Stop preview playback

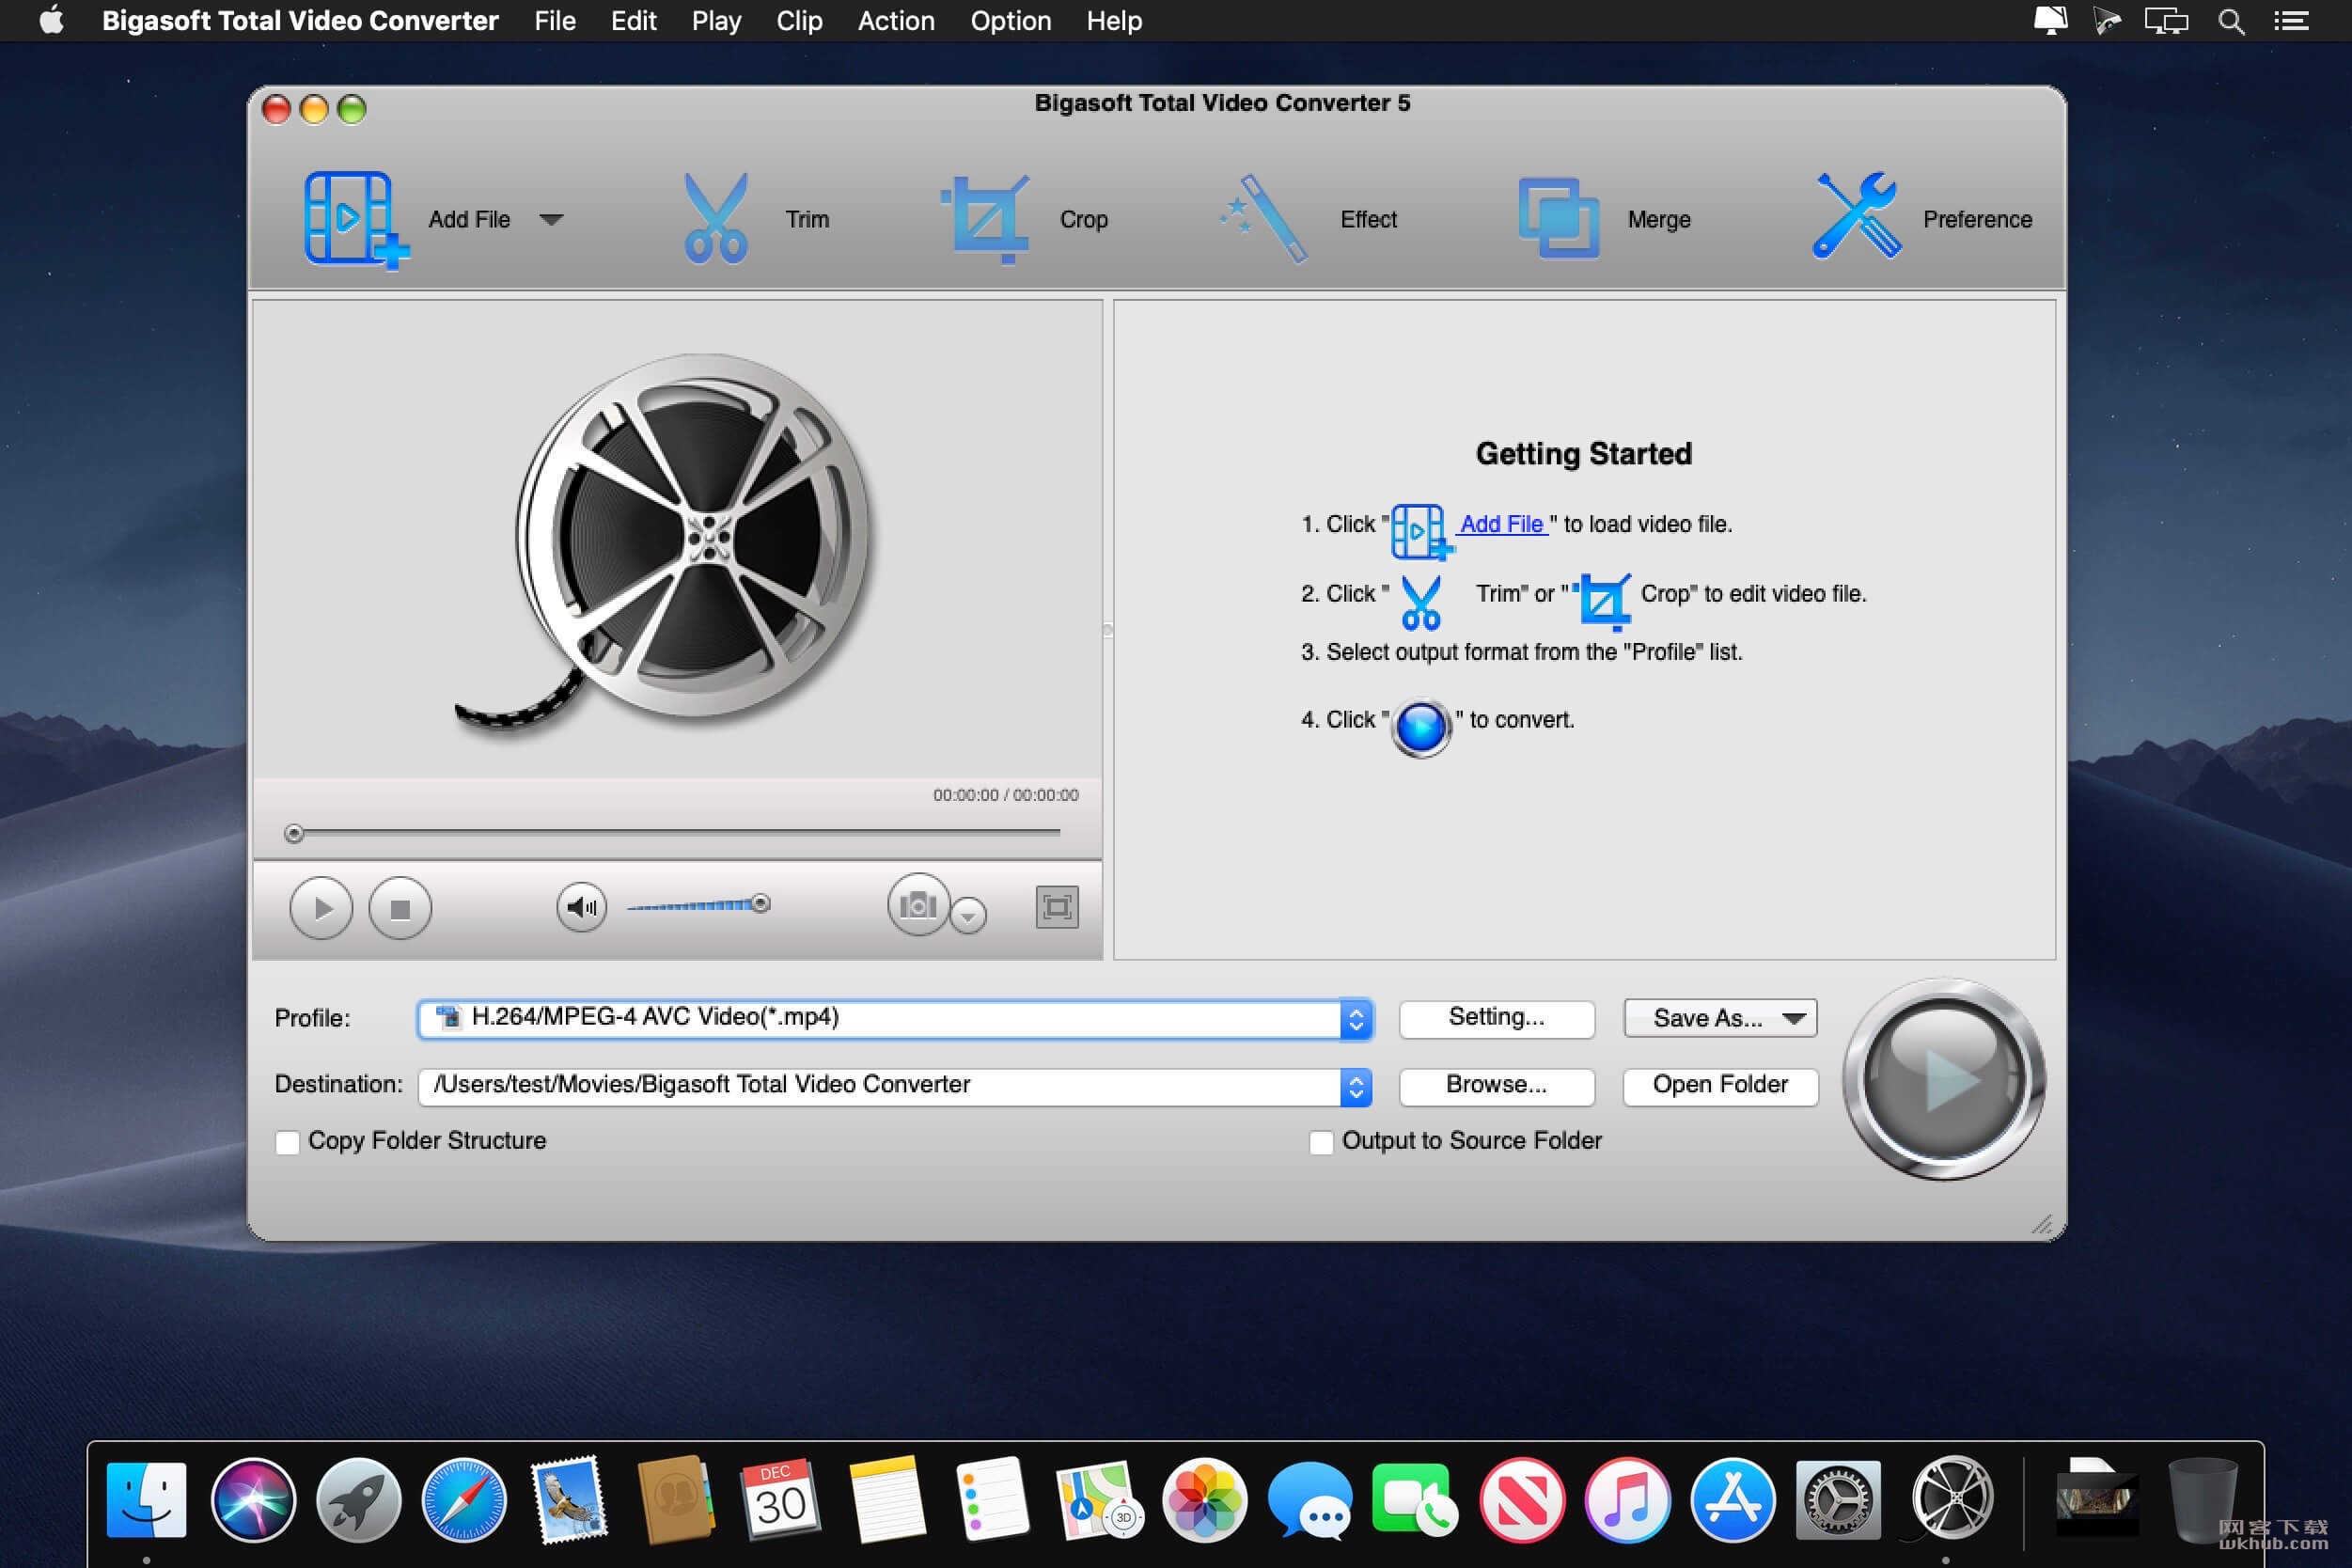click(400, 908)
